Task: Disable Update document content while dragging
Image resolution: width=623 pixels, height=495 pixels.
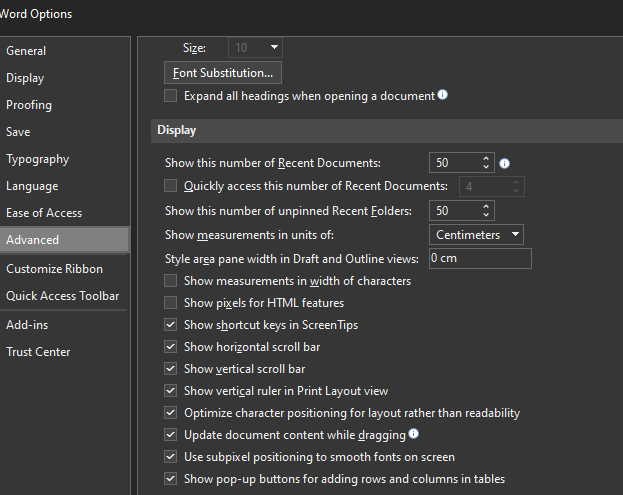Action: click(x=170, y=435)
